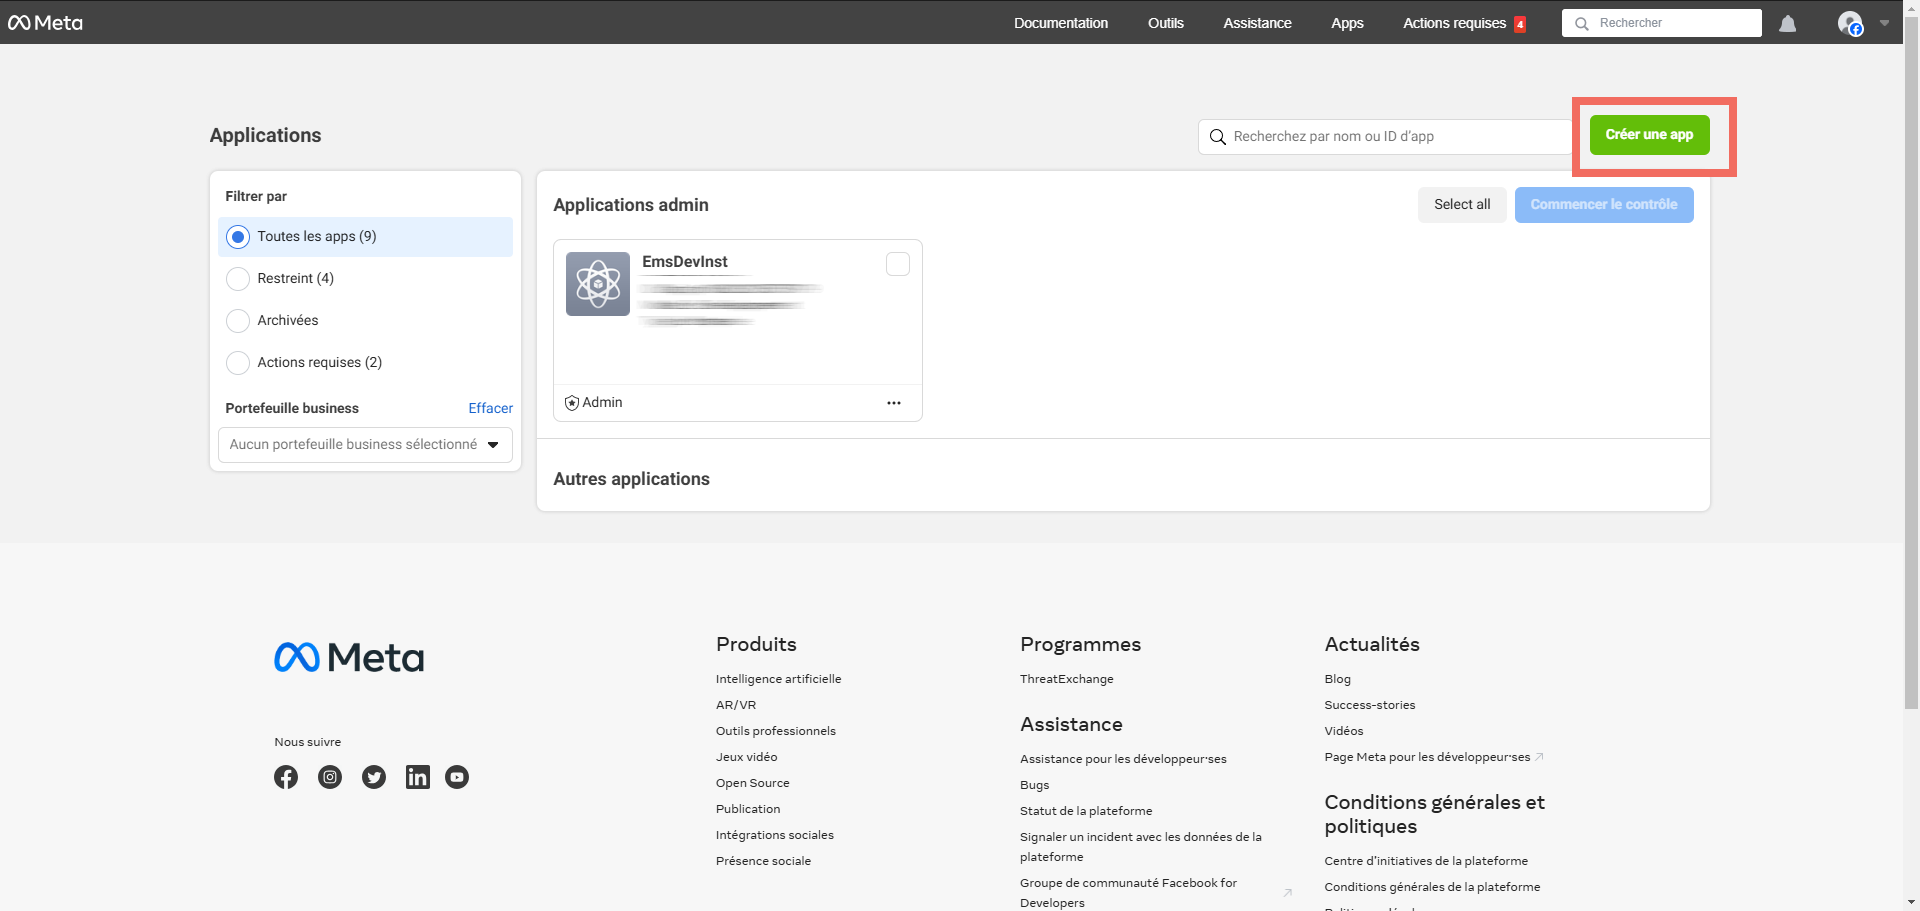The image size is (1920, 911).
Task: Go to the Apps menu
Action: point(1347,23)
